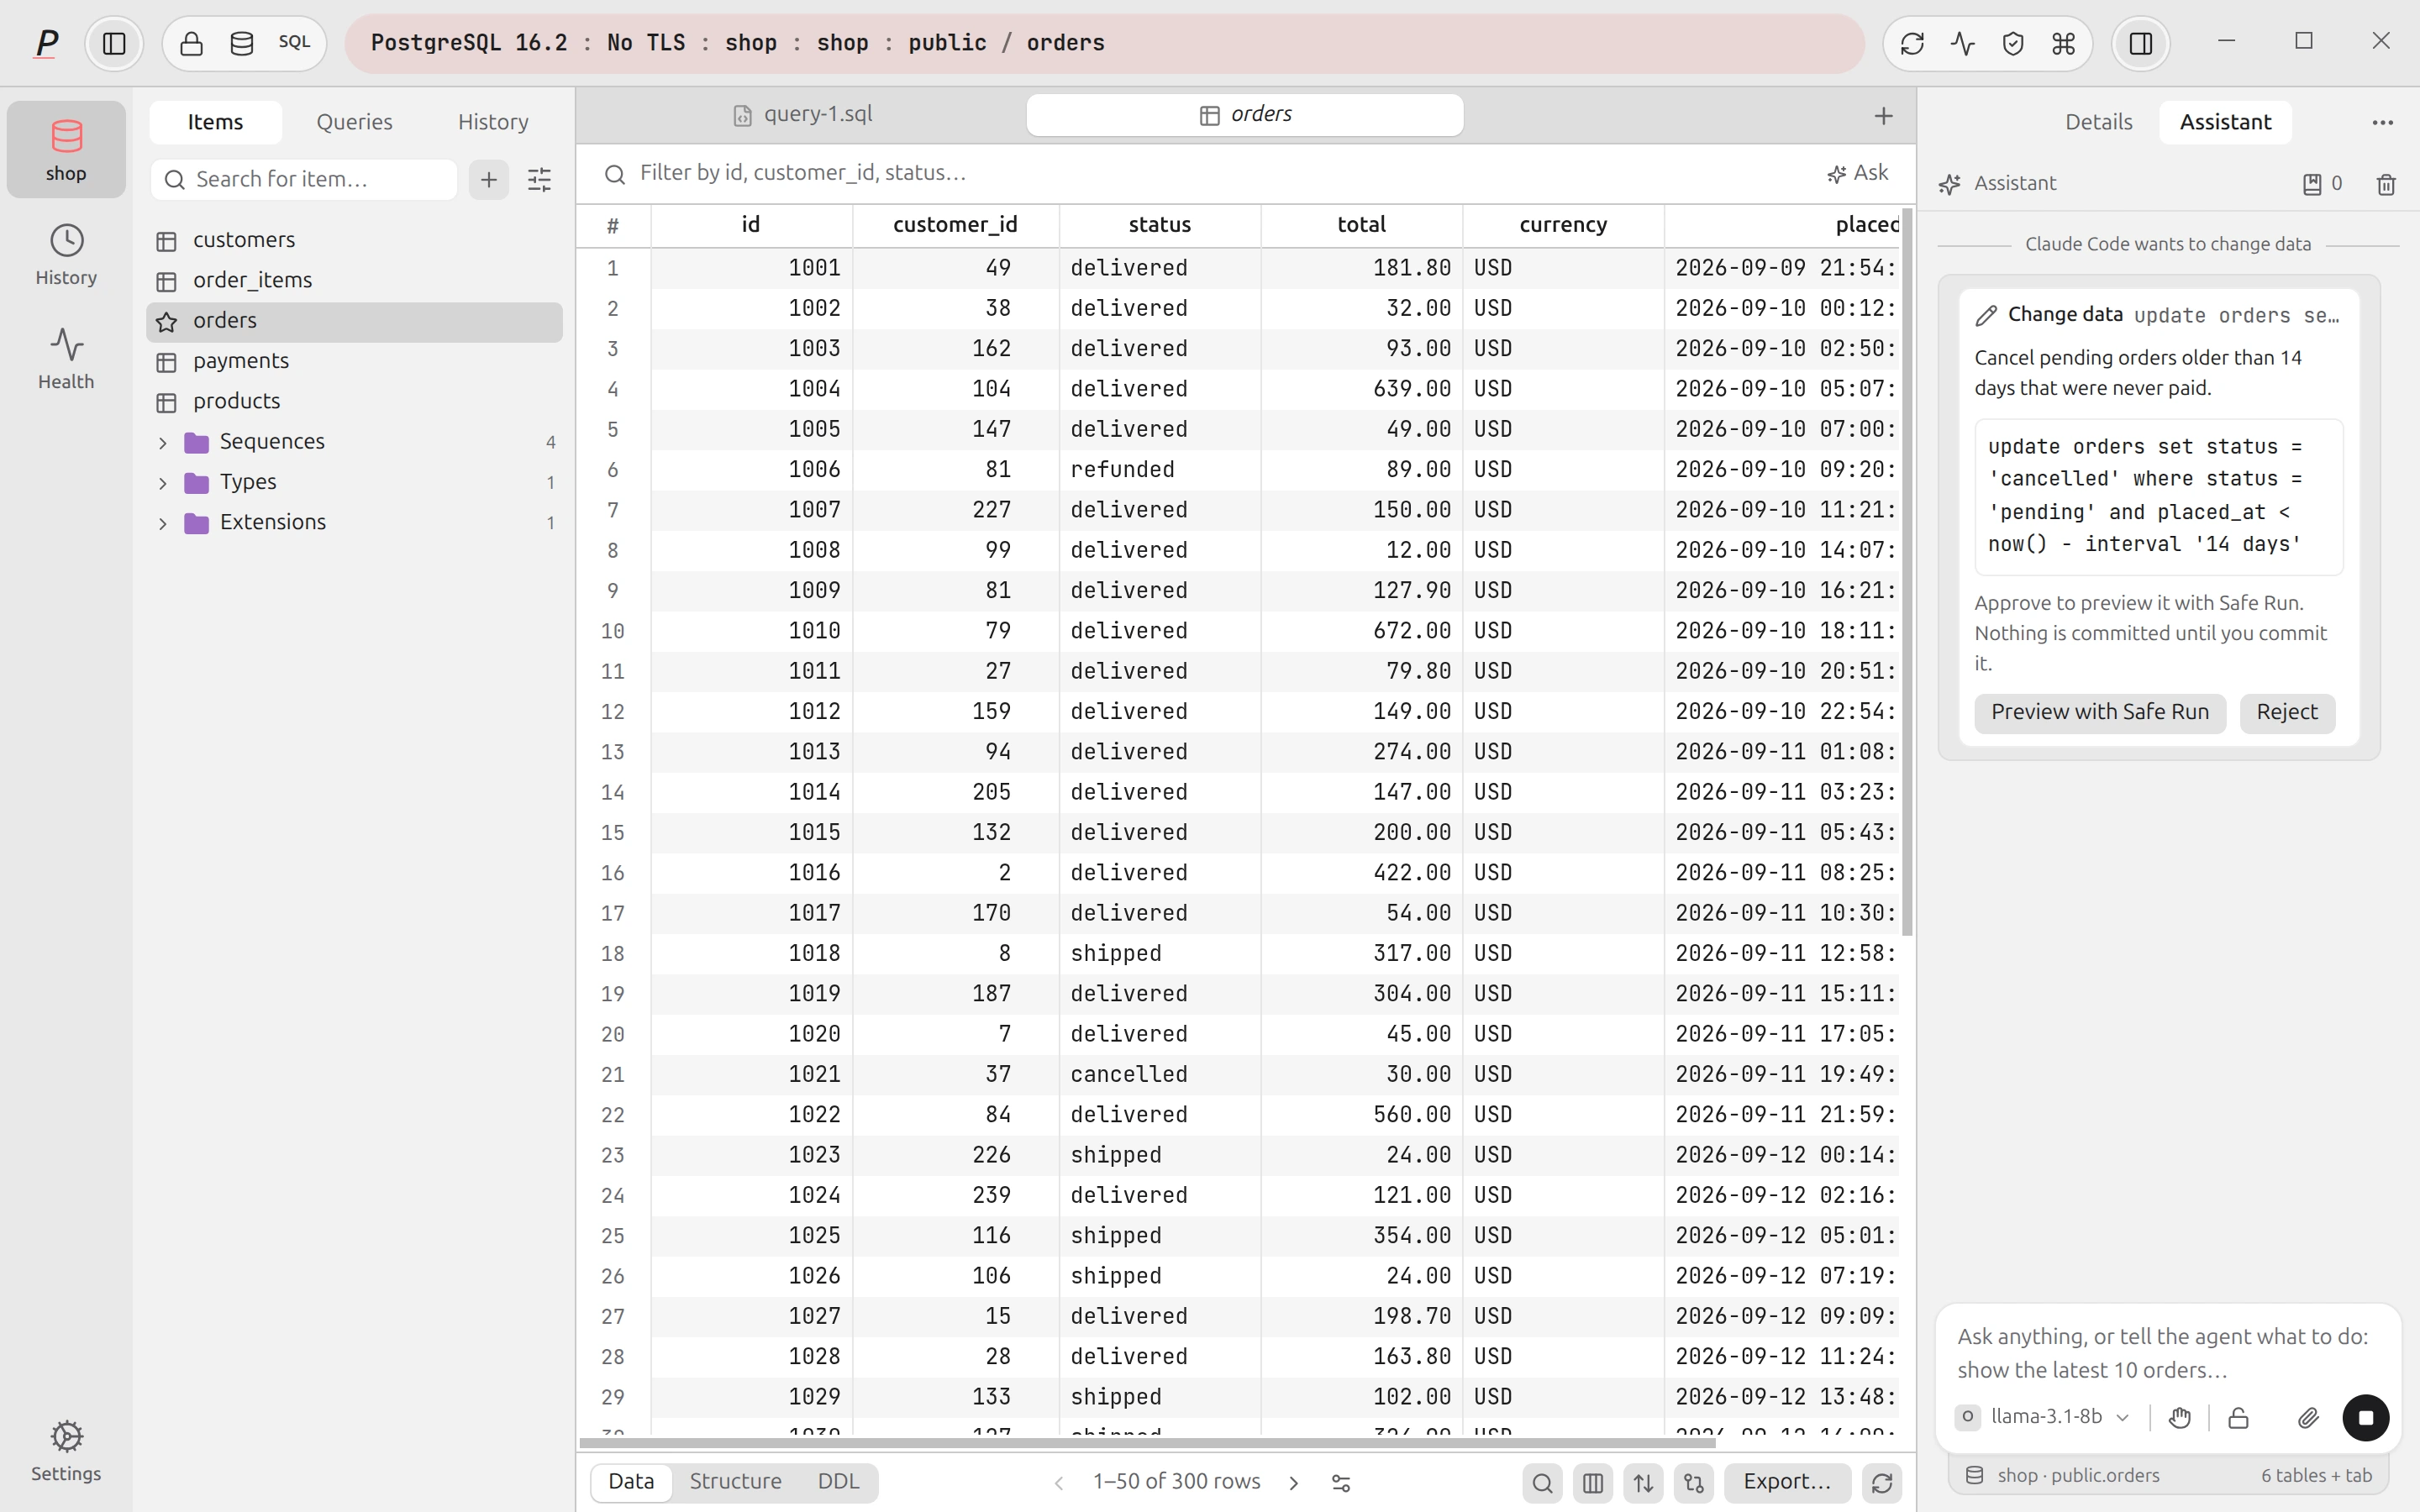This screenshot has width=2420, height=1512.
Task: Open the query-1.sql tab
Action: point(802,115)
